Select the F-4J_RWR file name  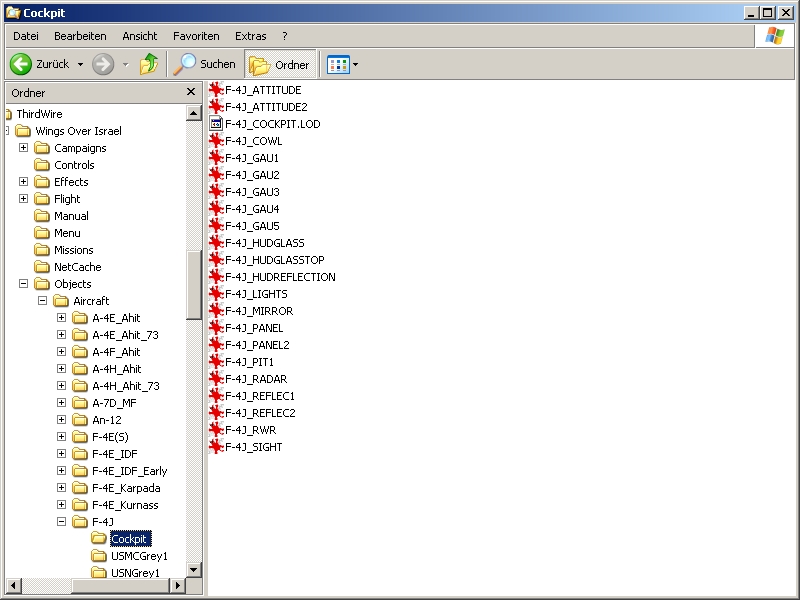tap(251, 430)
